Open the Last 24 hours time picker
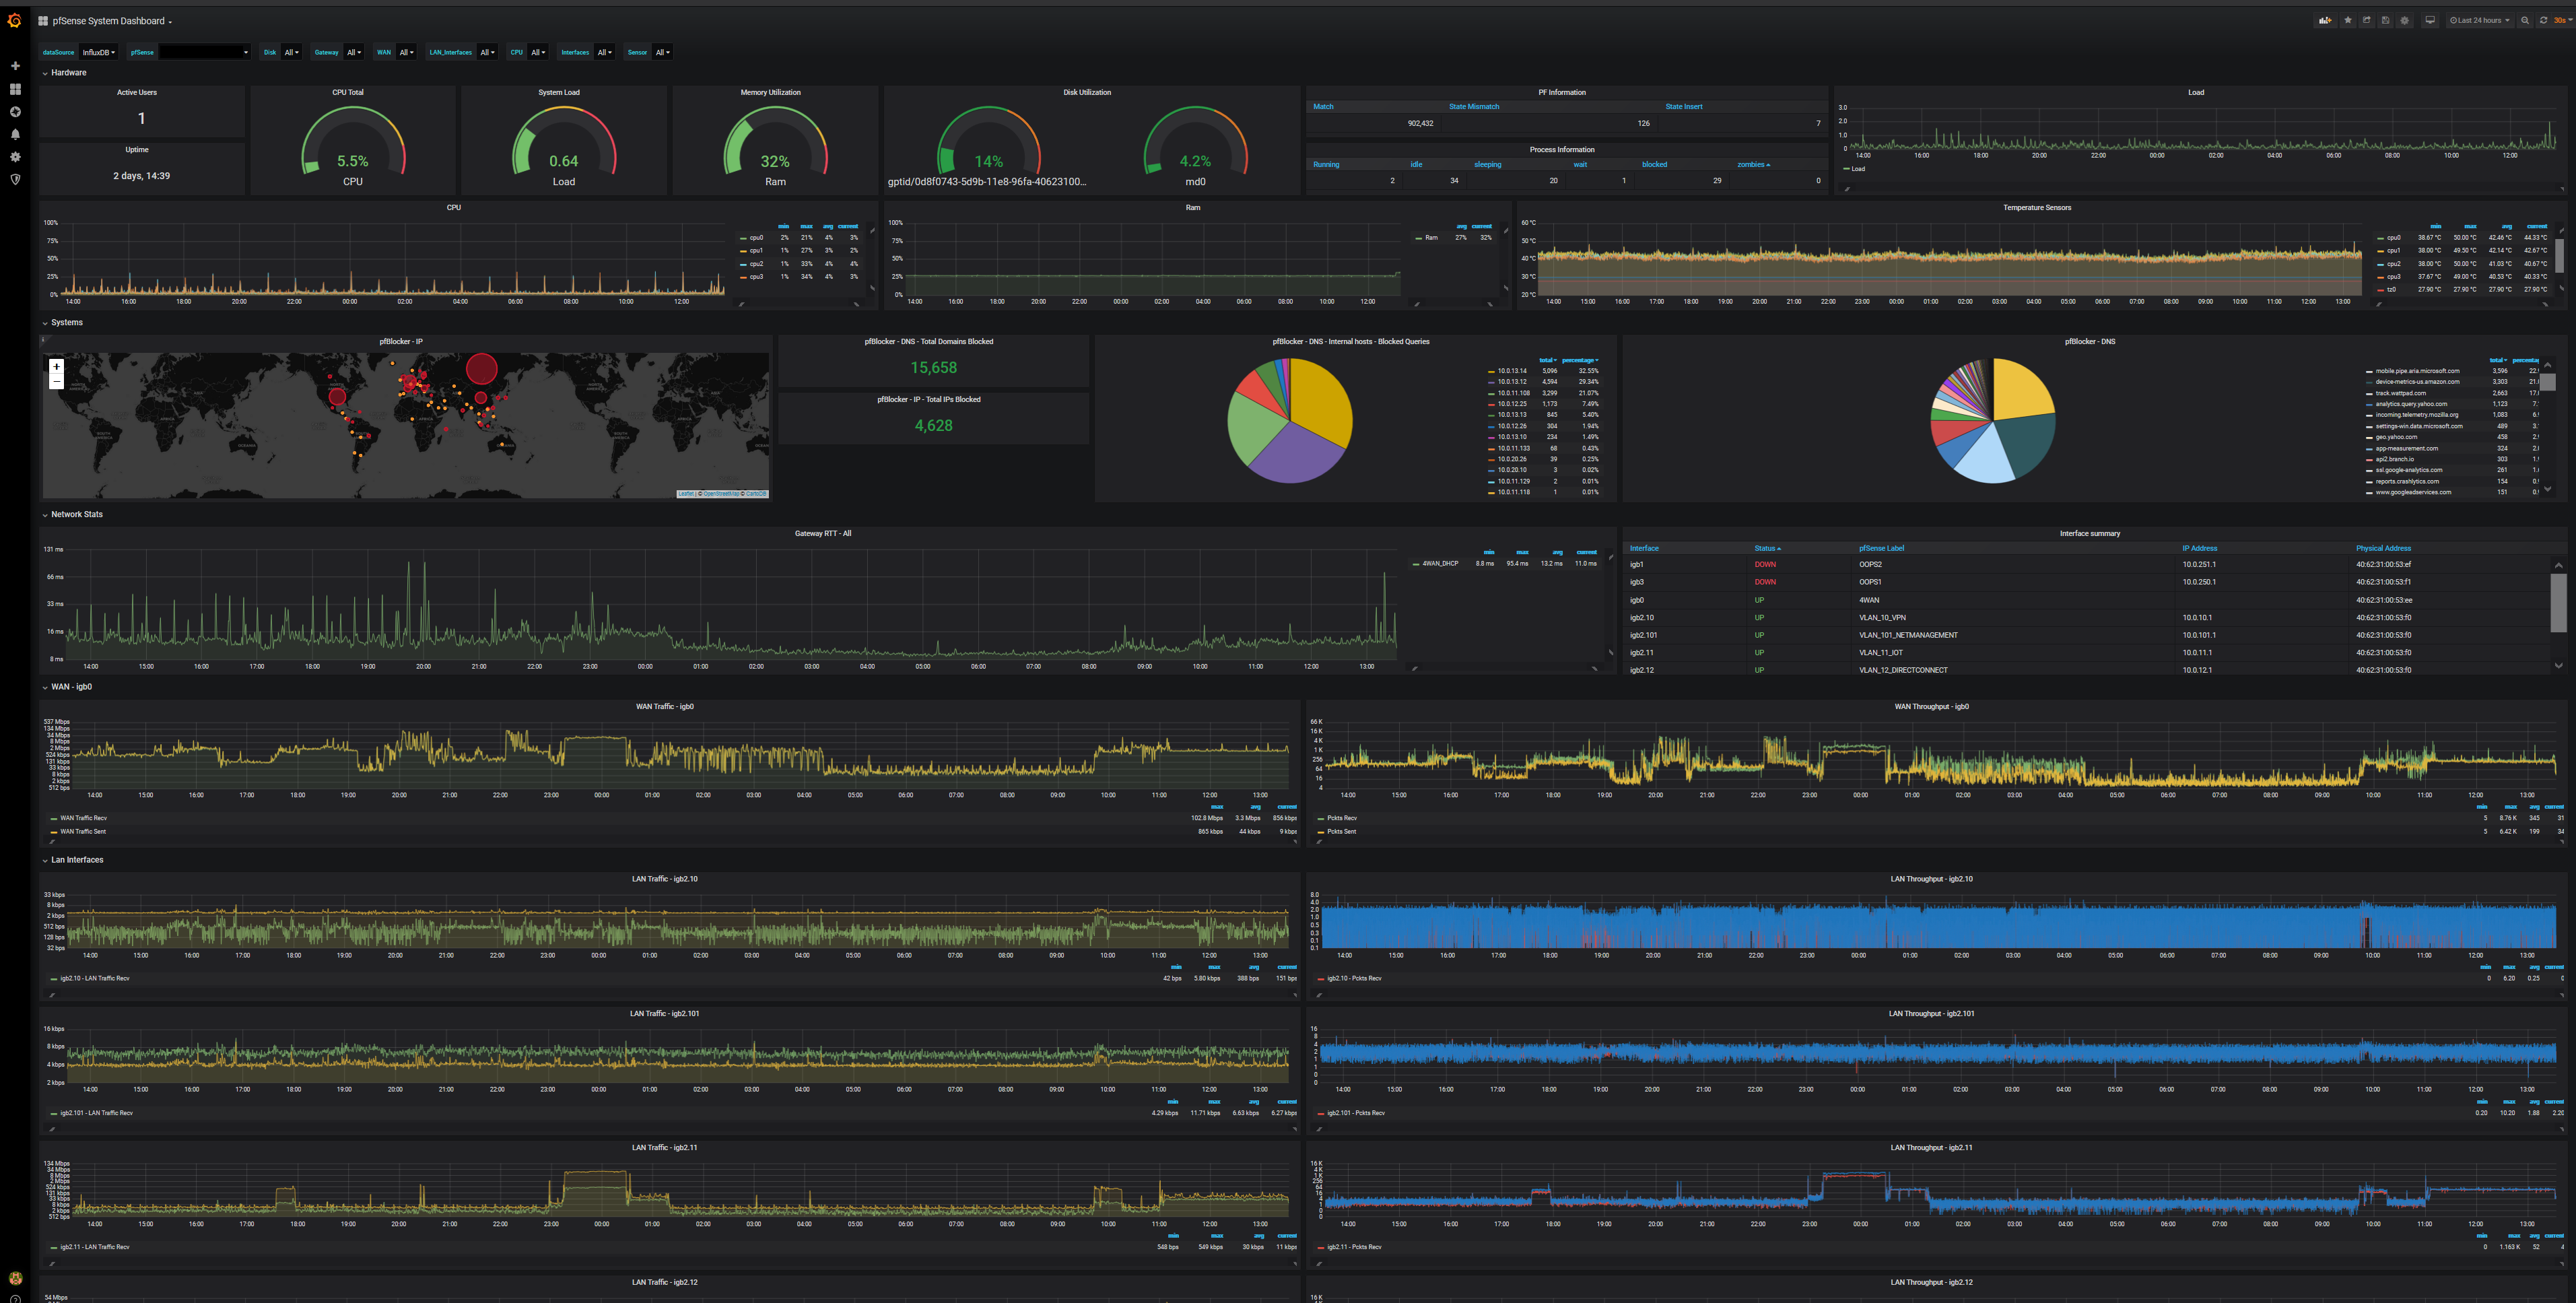 pyautogui.click(x=2480, y=20)
